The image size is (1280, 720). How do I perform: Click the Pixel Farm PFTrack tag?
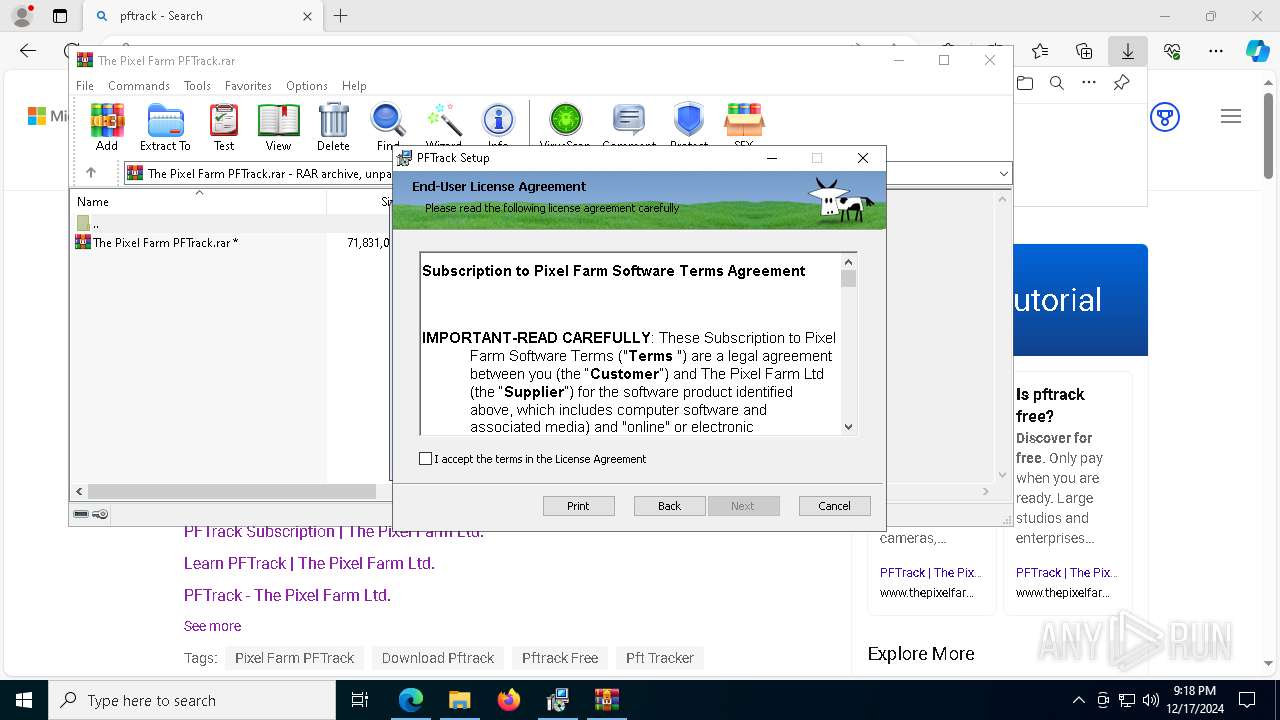(294, 658)
